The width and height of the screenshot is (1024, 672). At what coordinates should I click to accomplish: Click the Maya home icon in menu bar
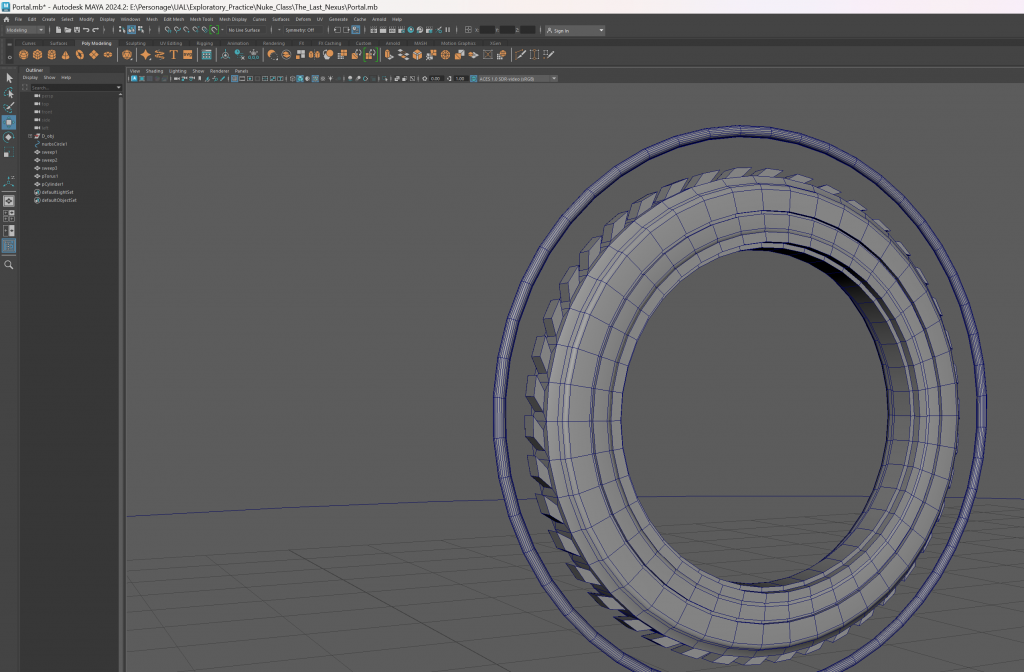tap(7, 20)
